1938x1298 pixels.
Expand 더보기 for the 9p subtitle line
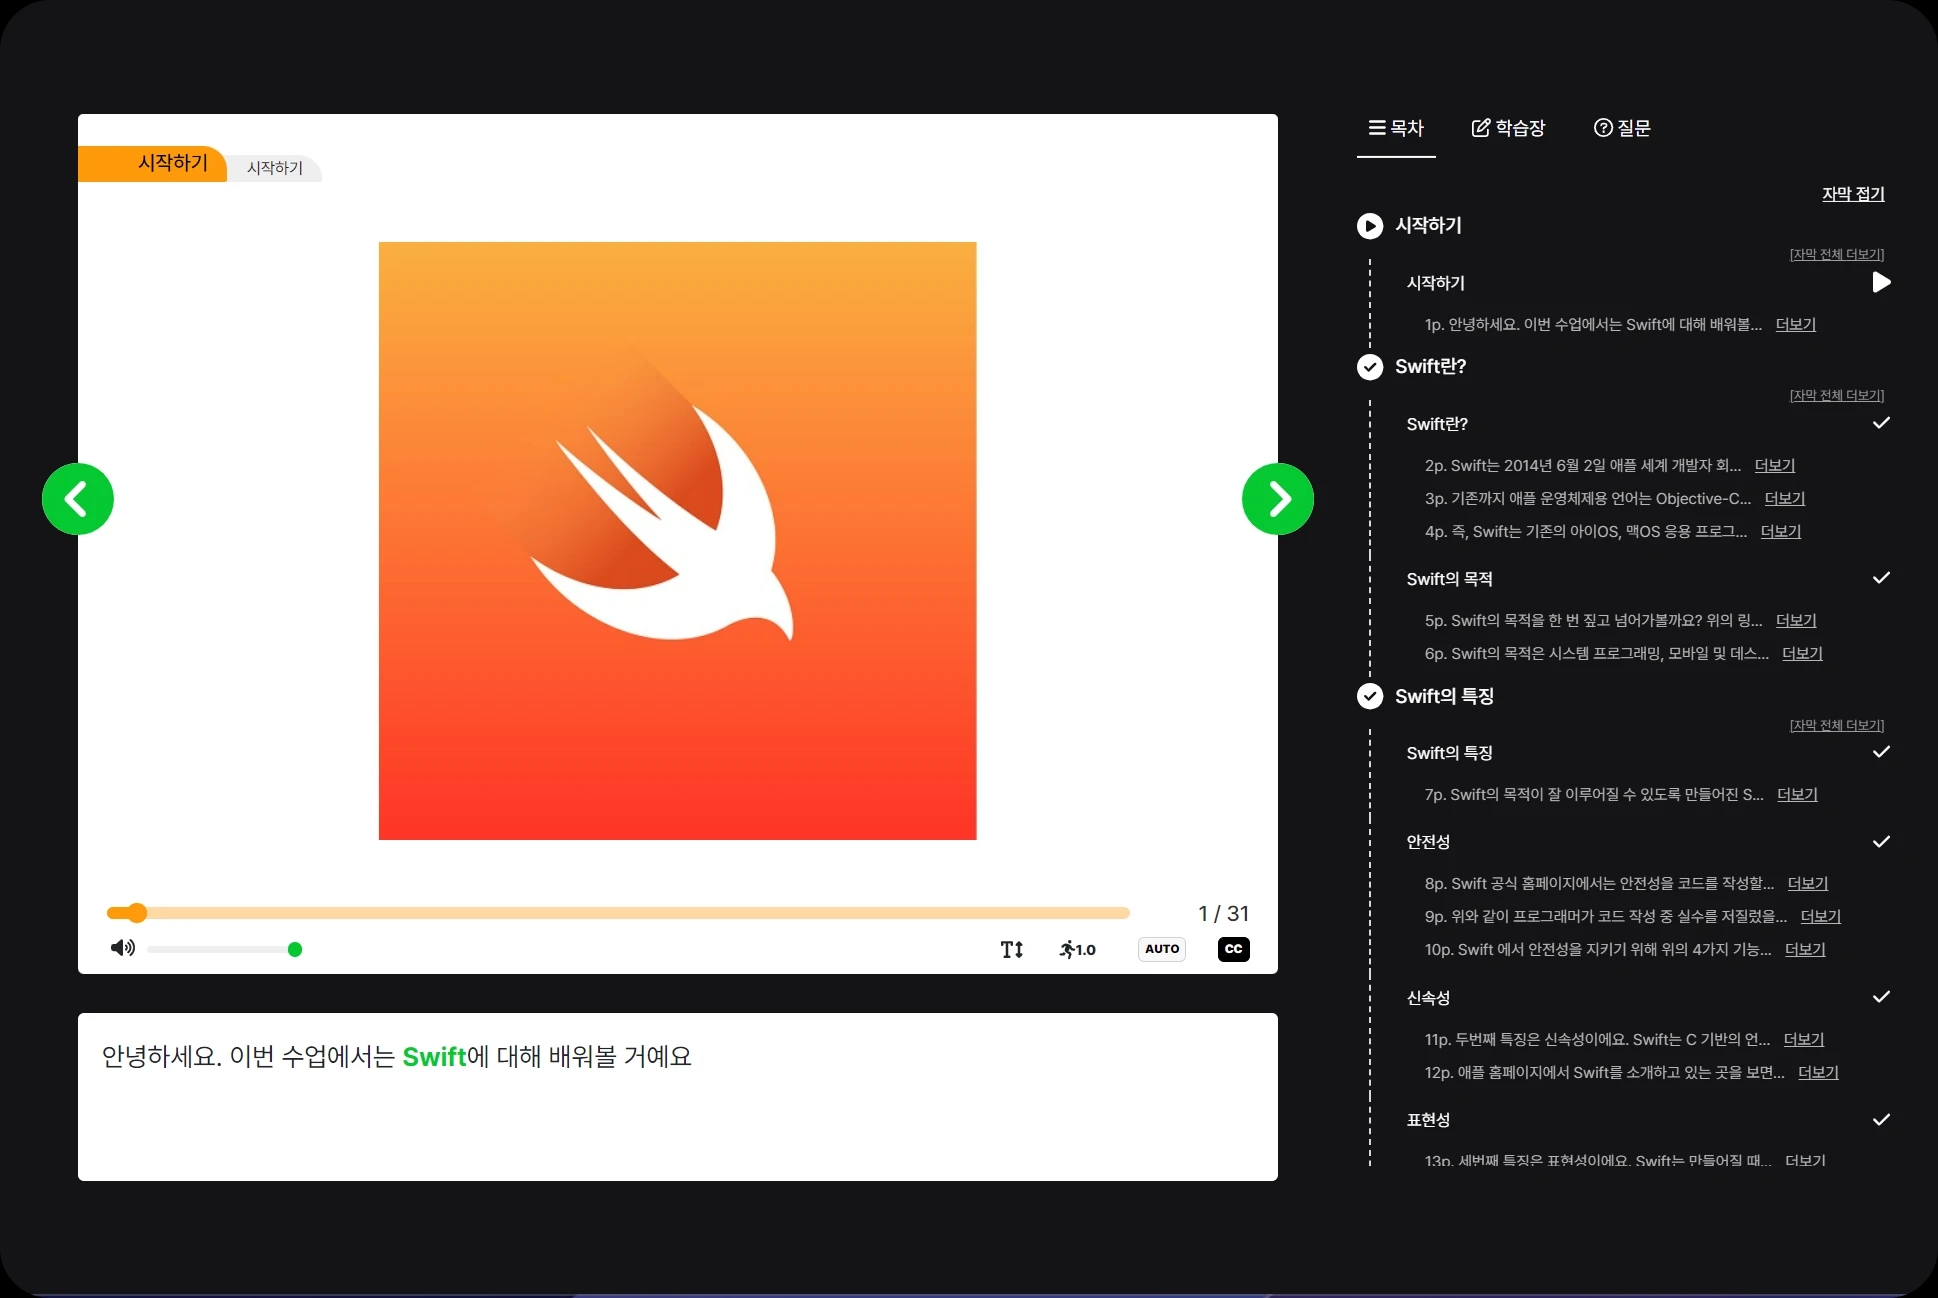(x=1821, y=917)
